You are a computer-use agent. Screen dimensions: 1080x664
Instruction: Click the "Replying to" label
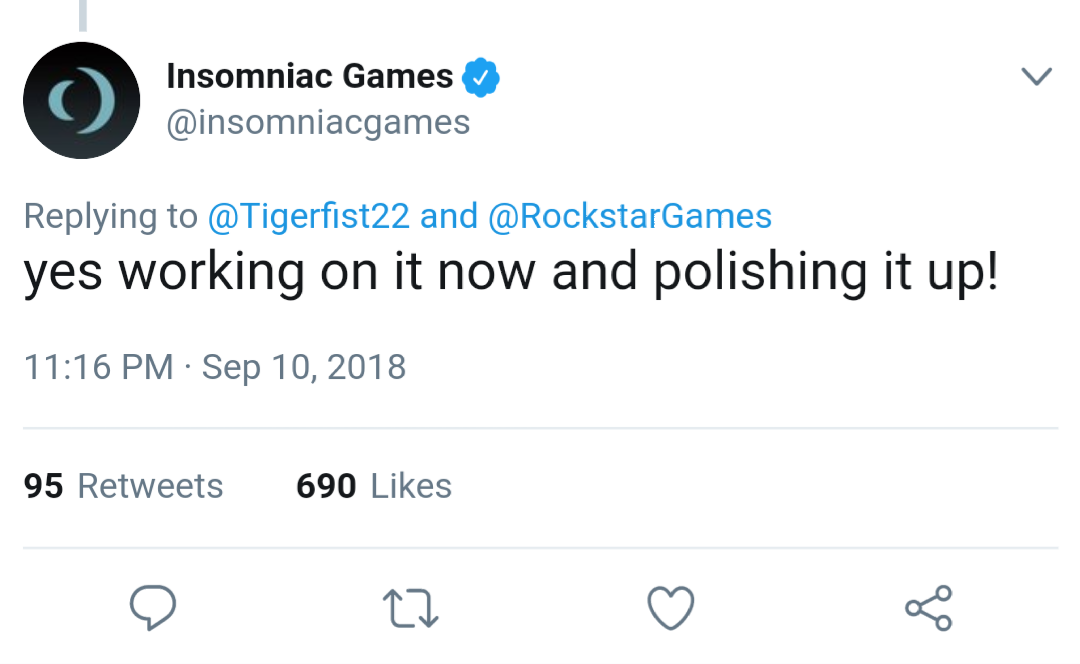110,216
